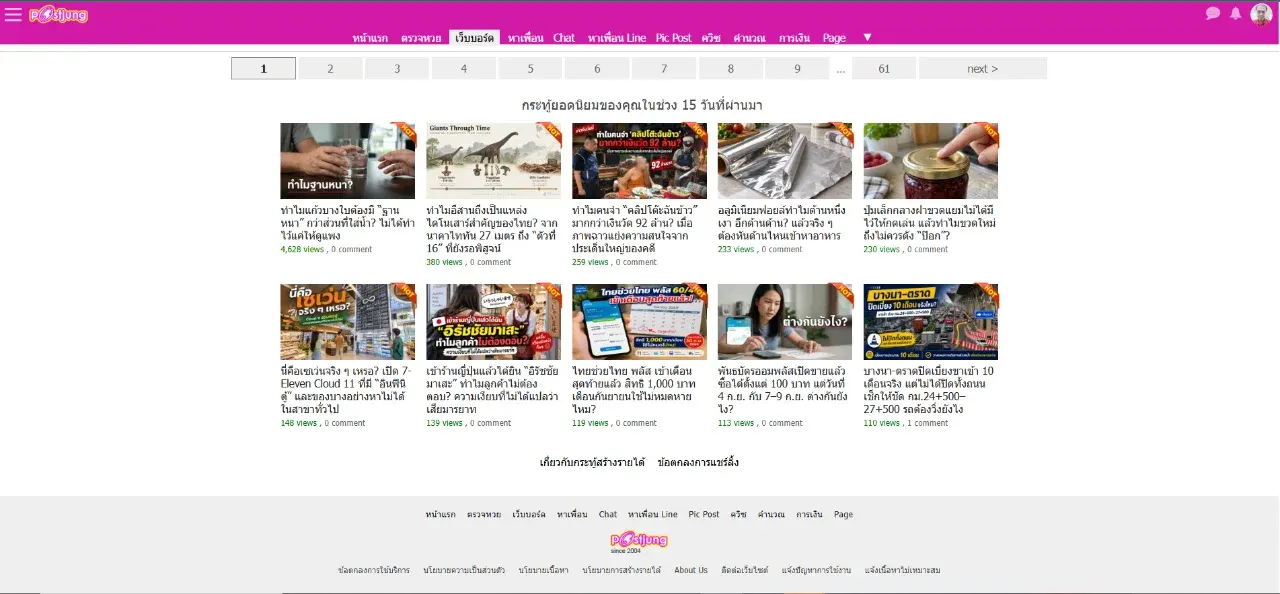Open the aluminium foil roll thumbnail
1280x594 pixels.
pyautogui.click(x=785, y=161)
